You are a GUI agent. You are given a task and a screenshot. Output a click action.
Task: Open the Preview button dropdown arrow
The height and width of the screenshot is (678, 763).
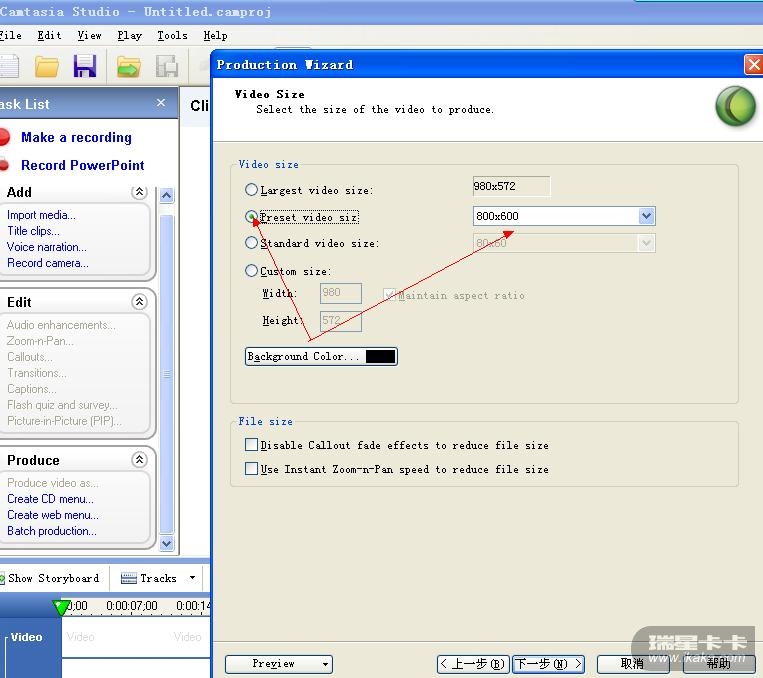(x=325, y=664)
